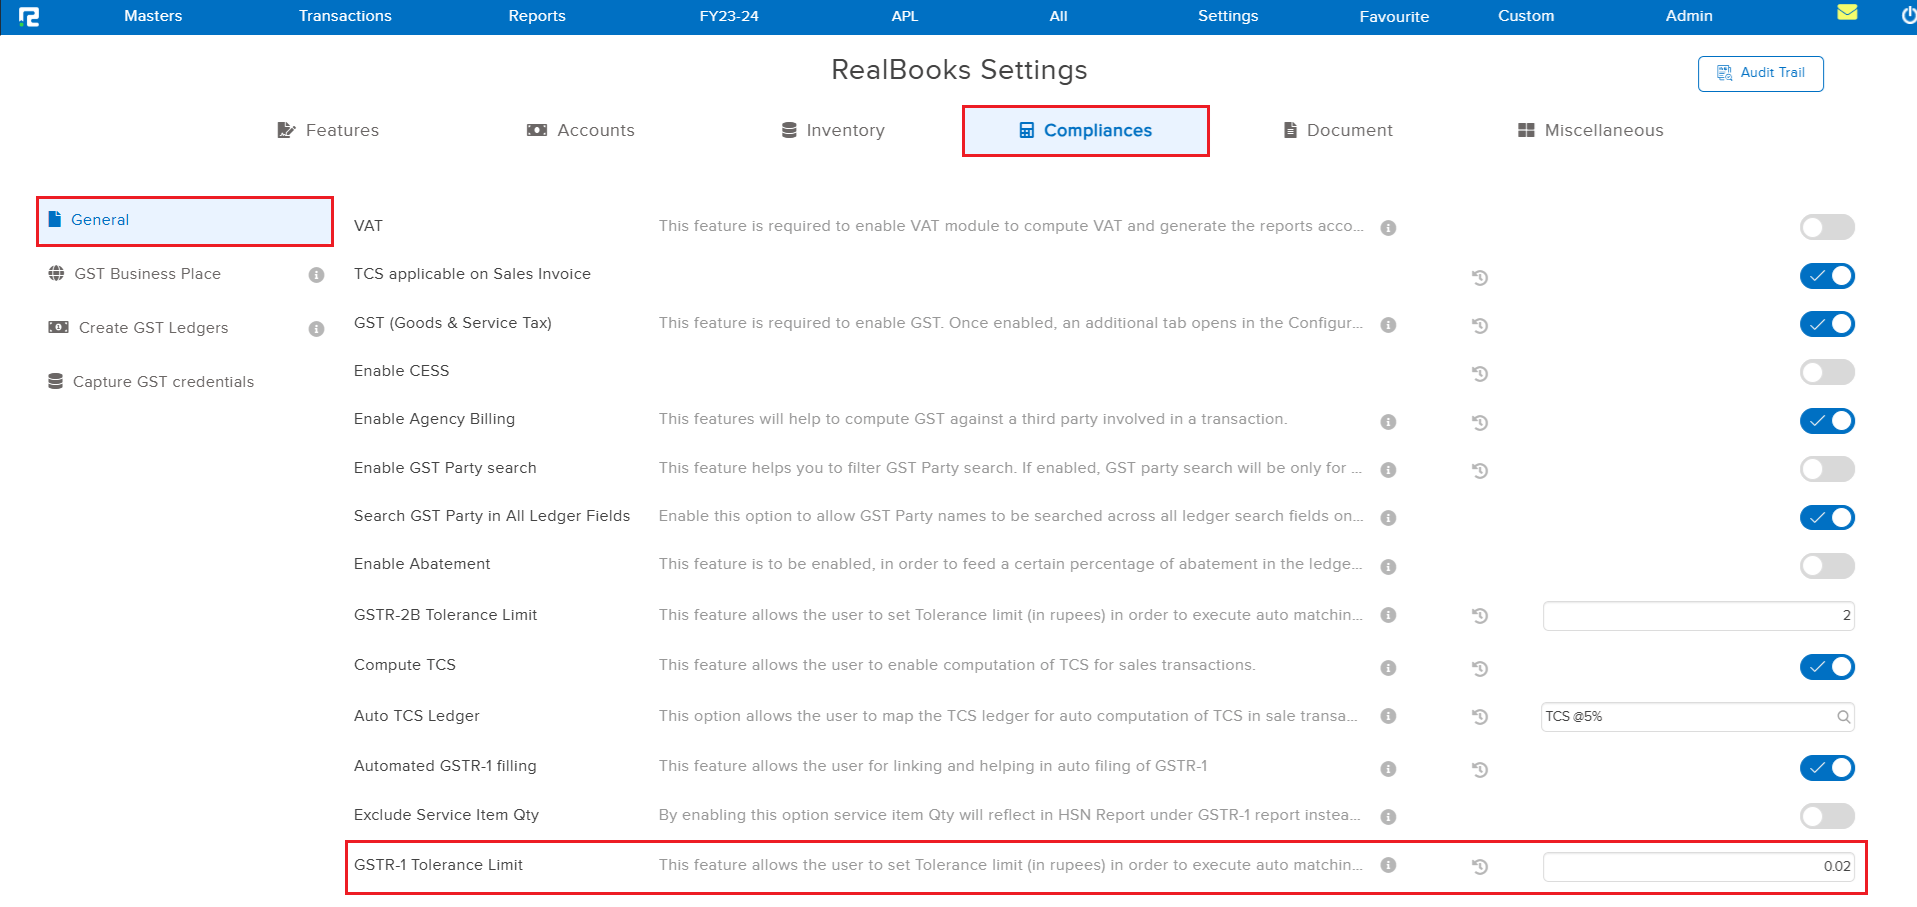Viewport: 1917px width, 907px height.
Task: Click info icon for Enable GST Party search
Action: point(1388,470)
